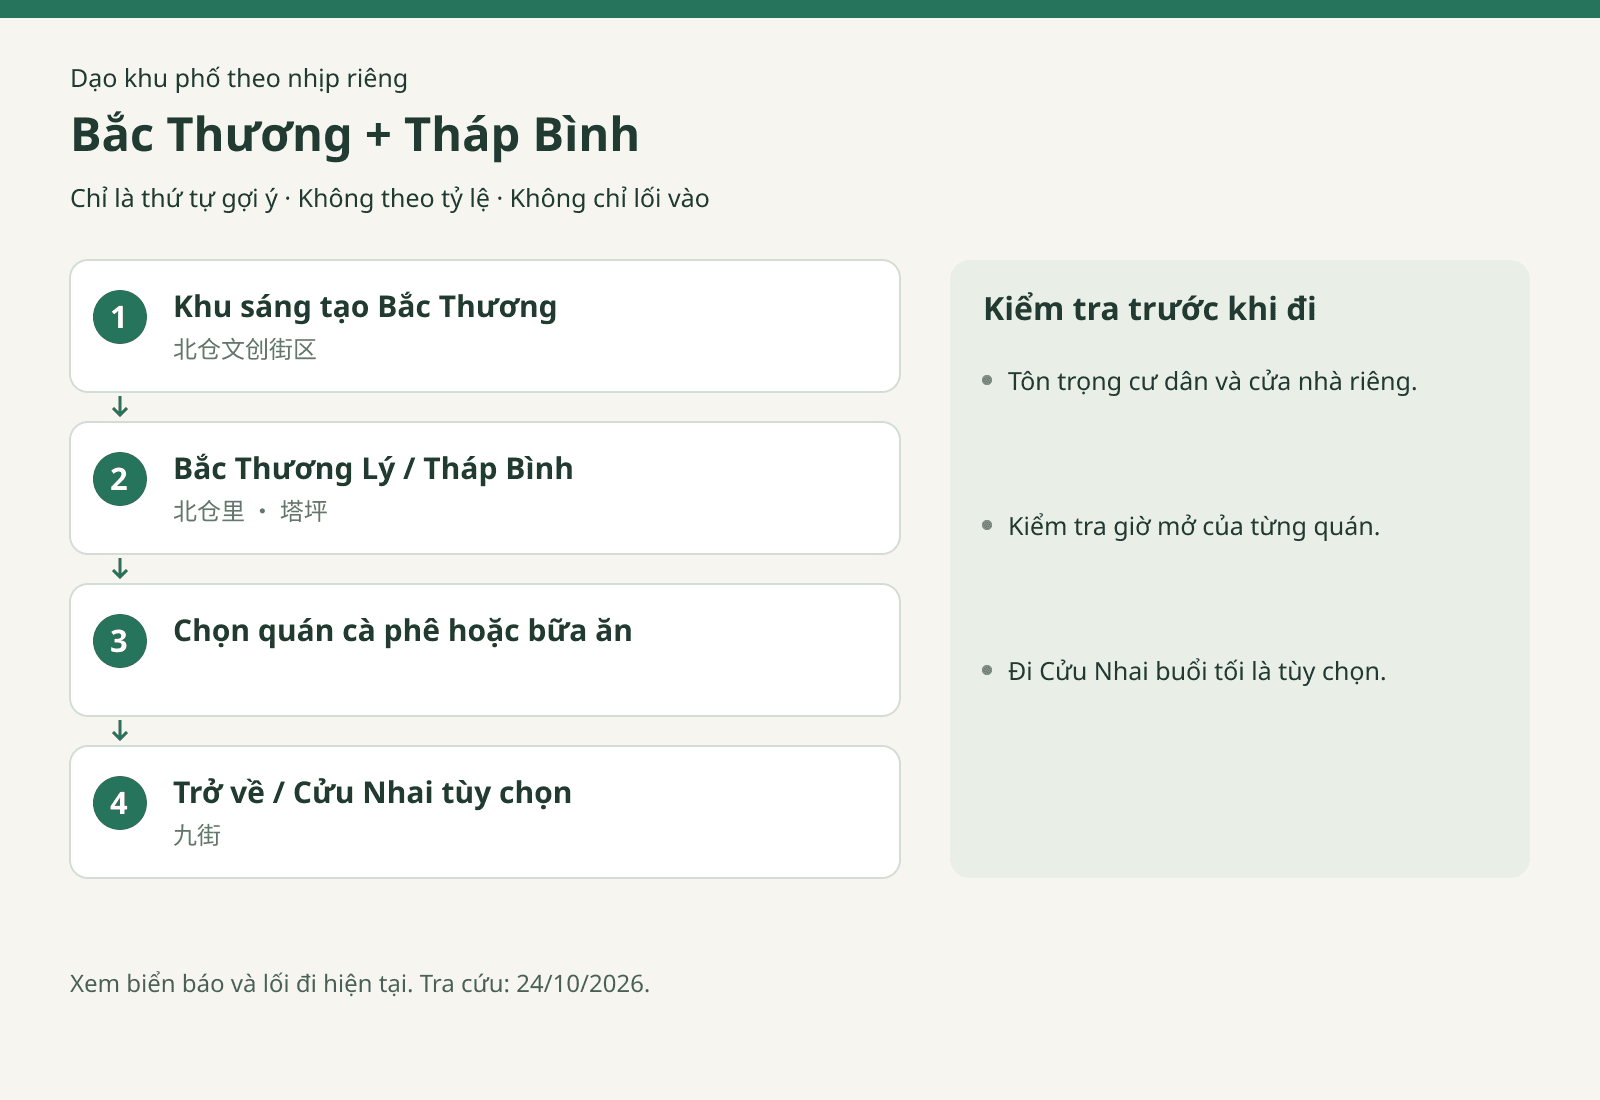Click the step 2 number badge
This screenshot has width=1600, height=1100.
(x=120, y=479)
